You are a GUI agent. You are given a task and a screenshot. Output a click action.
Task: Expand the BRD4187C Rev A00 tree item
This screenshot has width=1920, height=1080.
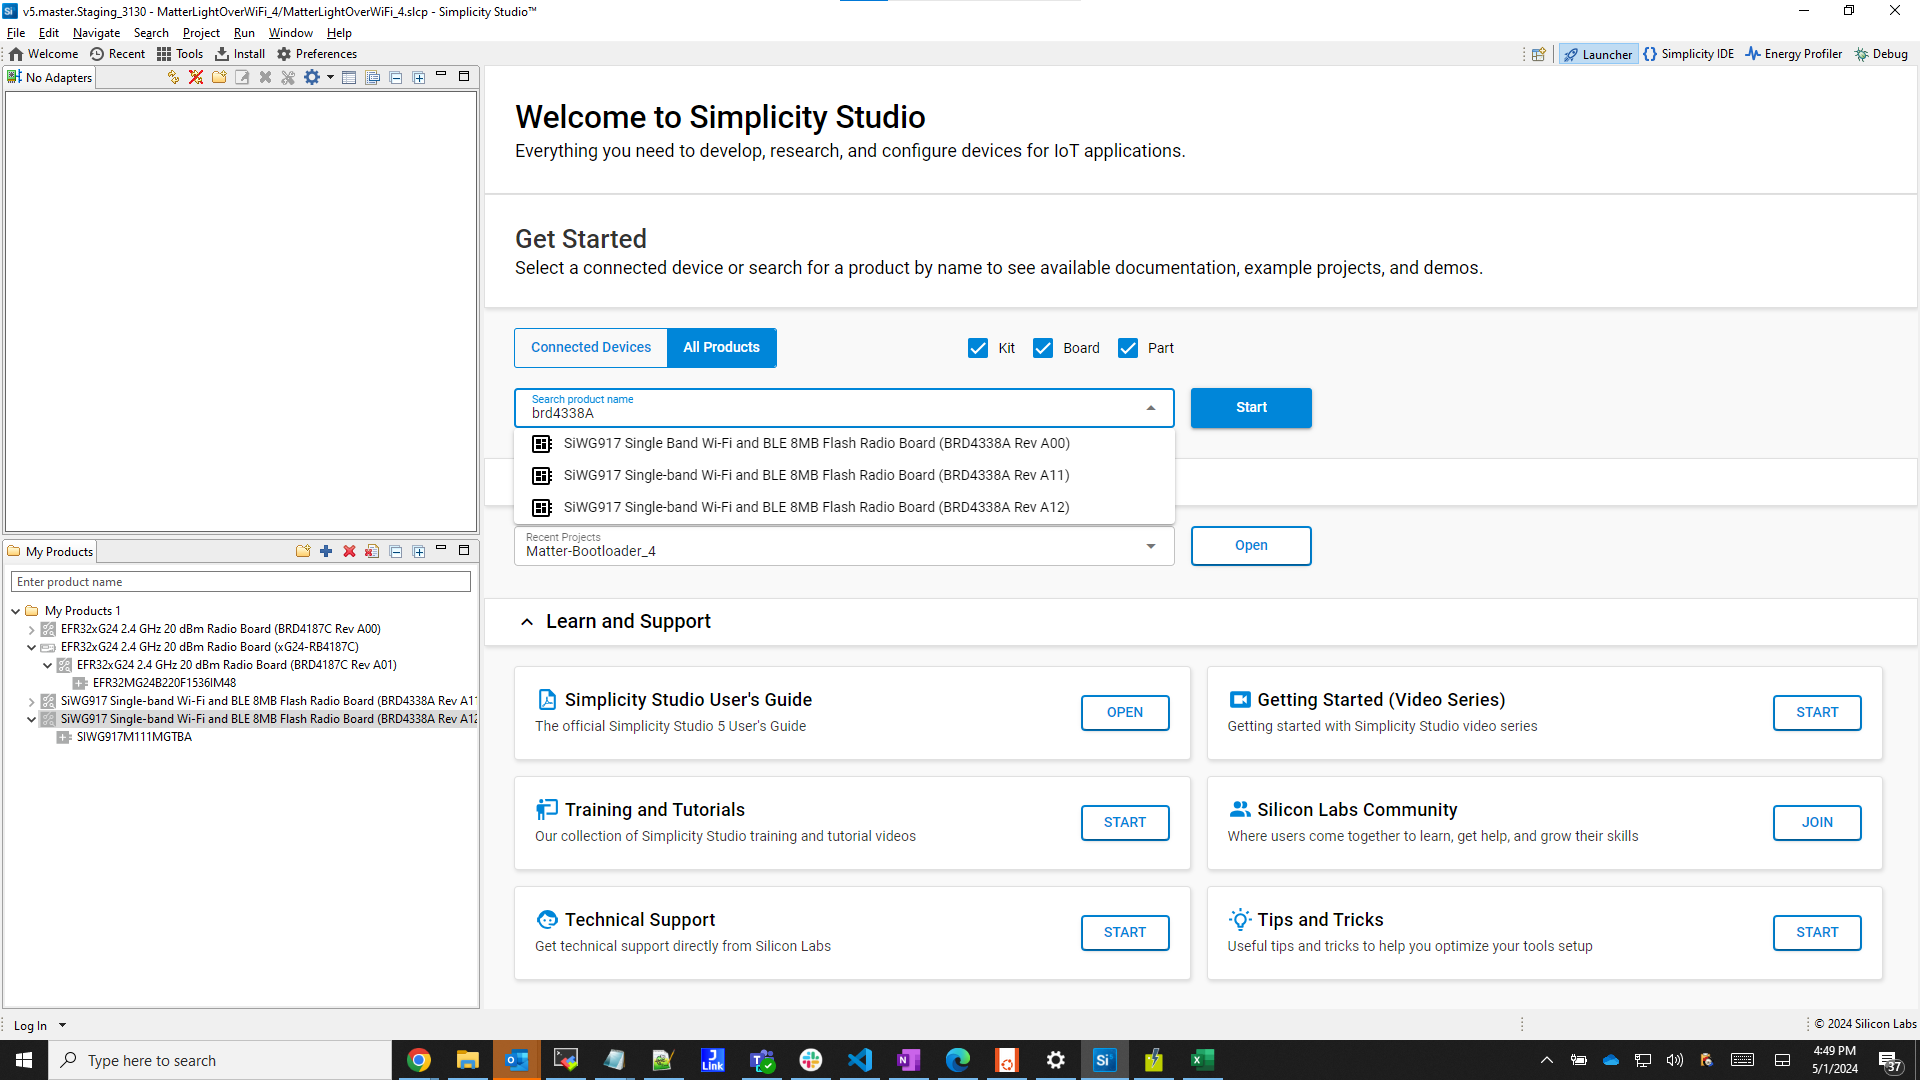32,630
